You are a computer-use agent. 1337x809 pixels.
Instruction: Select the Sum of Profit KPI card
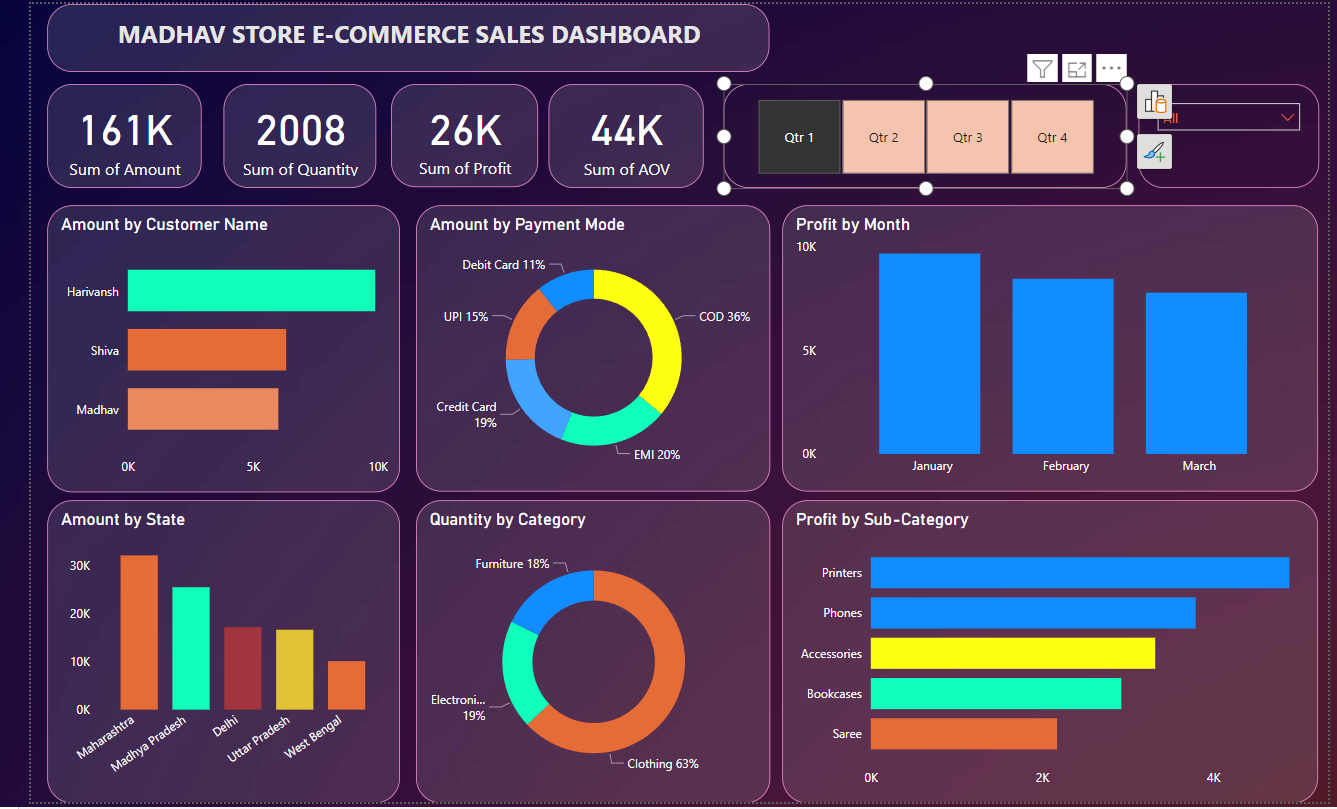tap(464, 135)
